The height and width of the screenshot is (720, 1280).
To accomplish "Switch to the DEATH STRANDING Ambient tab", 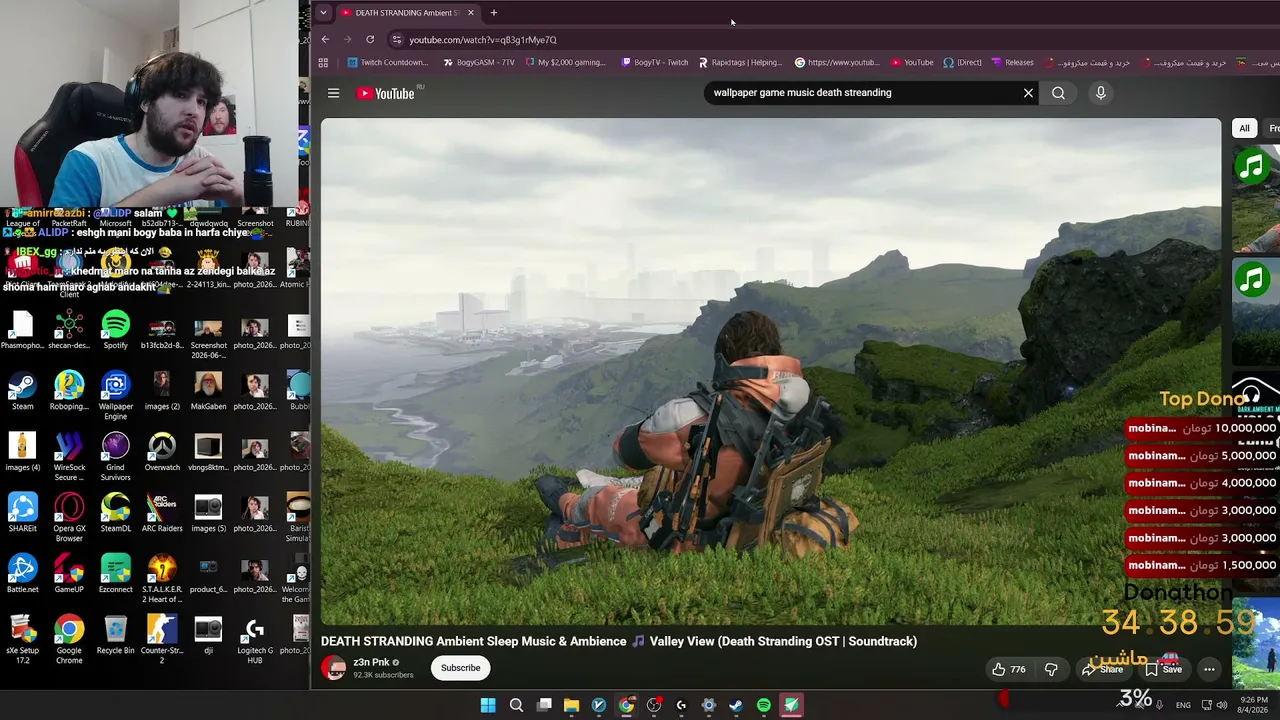I will (407, 12).
